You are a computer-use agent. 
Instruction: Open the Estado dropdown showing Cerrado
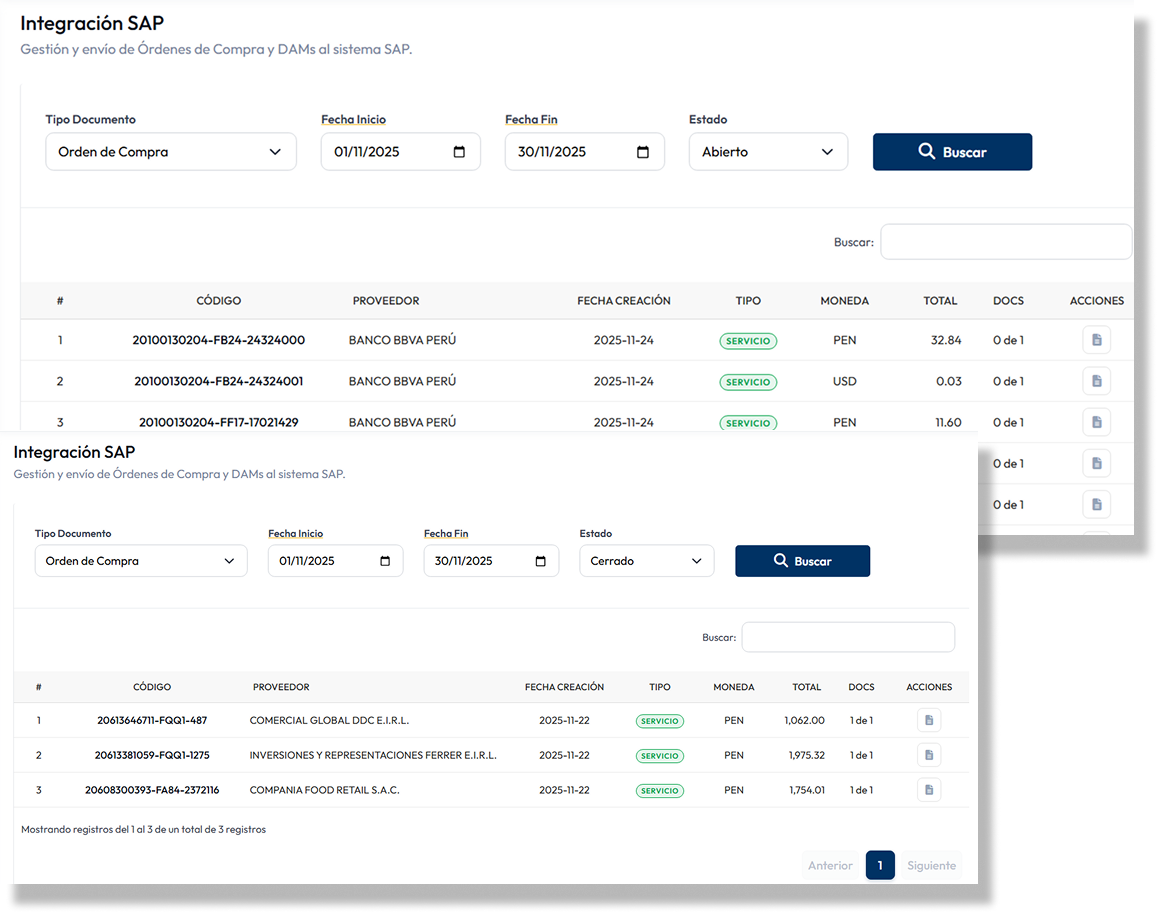tap(647, 561)
